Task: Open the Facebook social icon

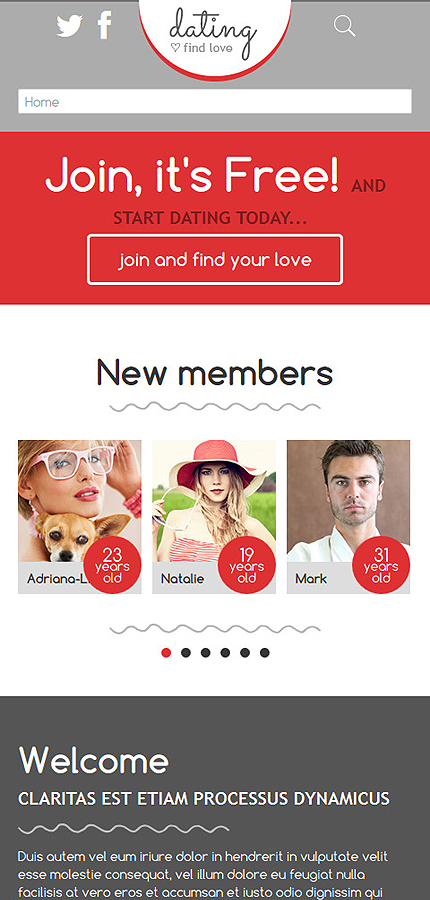Action: pyautogui.click(x=104, y=25)
